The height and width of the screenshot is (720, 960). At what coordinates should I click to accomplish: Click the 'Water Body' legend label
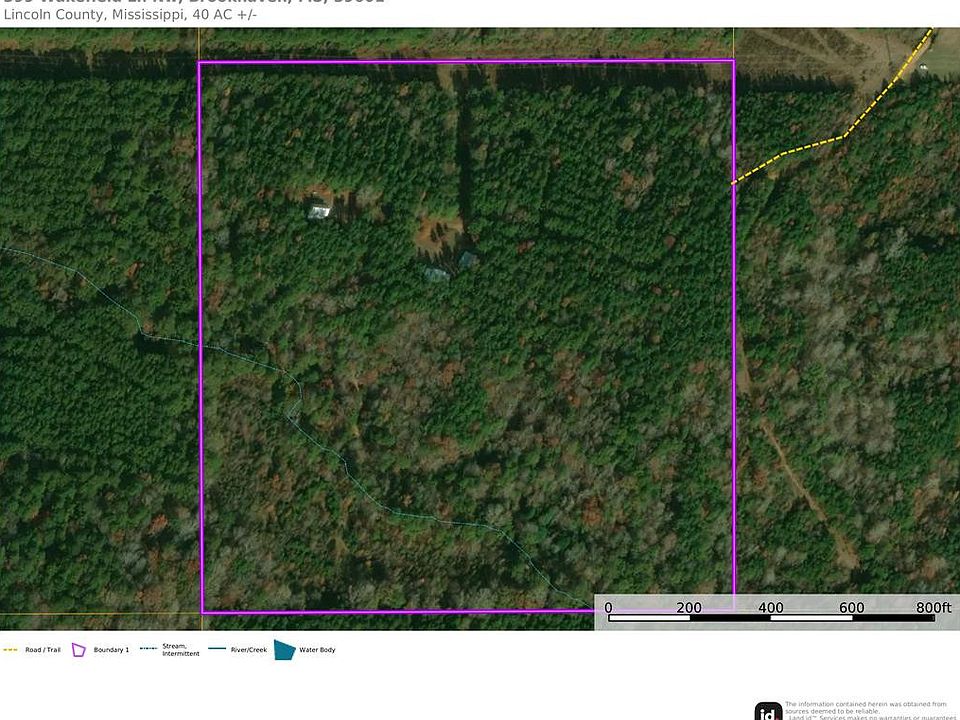click(x=317, y=650)
